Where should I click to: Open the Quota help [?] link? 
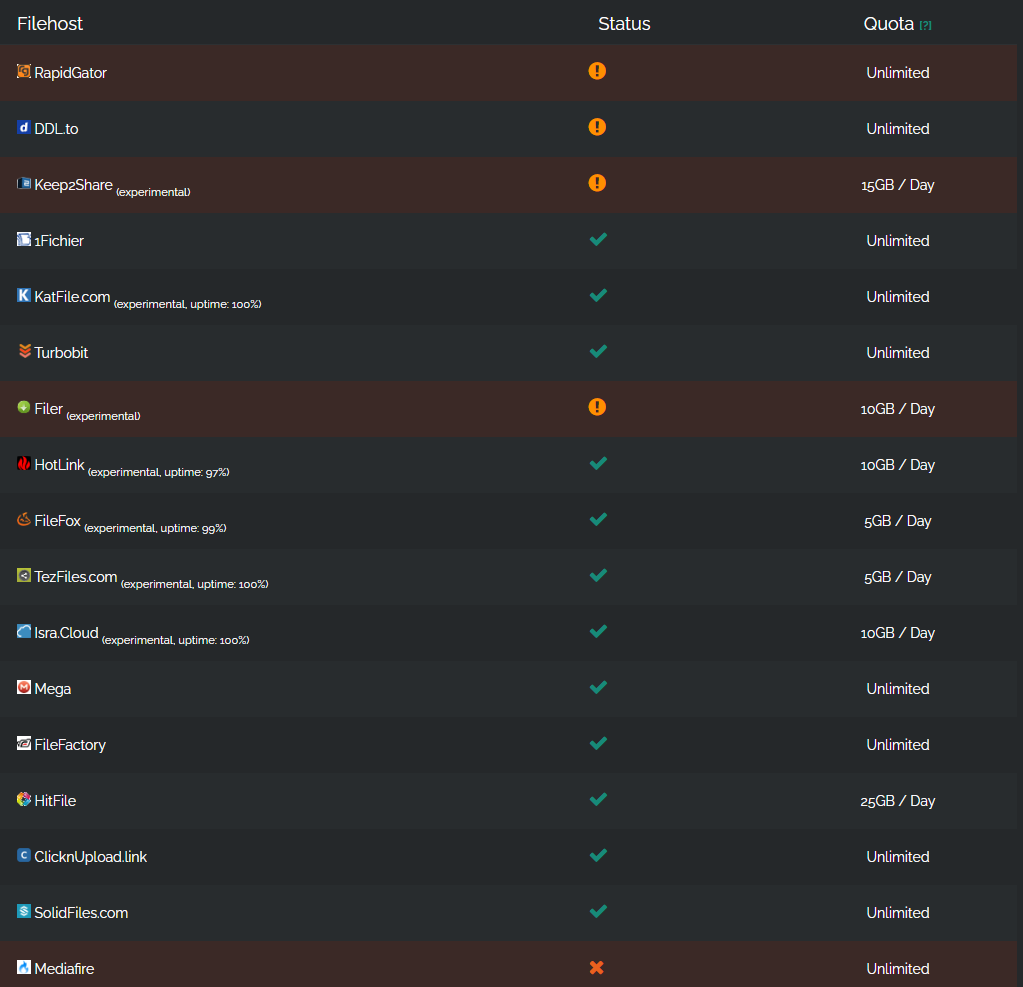click(925, 25)
